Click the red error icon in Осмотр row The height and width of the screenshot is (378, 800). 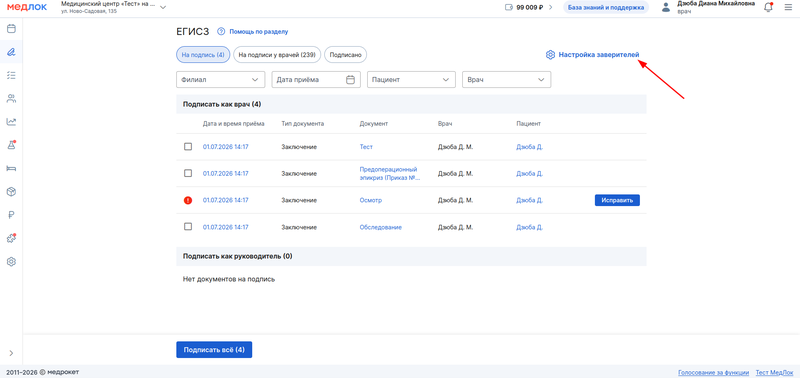188,200
